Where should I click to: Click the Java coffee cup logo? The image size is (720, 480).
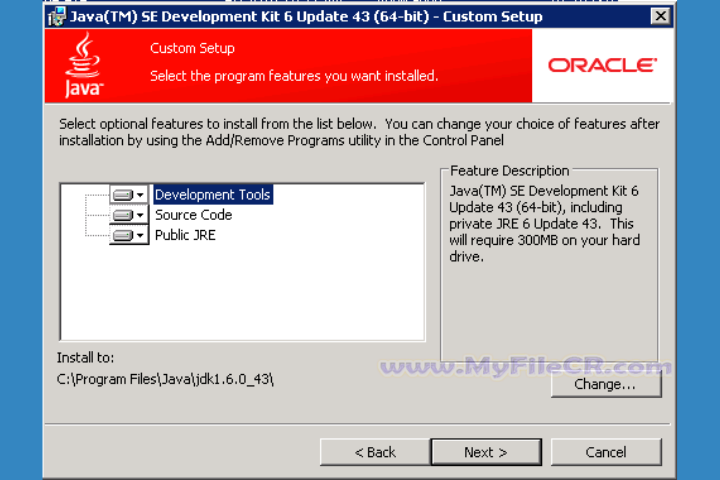click(x=83, y=65)
